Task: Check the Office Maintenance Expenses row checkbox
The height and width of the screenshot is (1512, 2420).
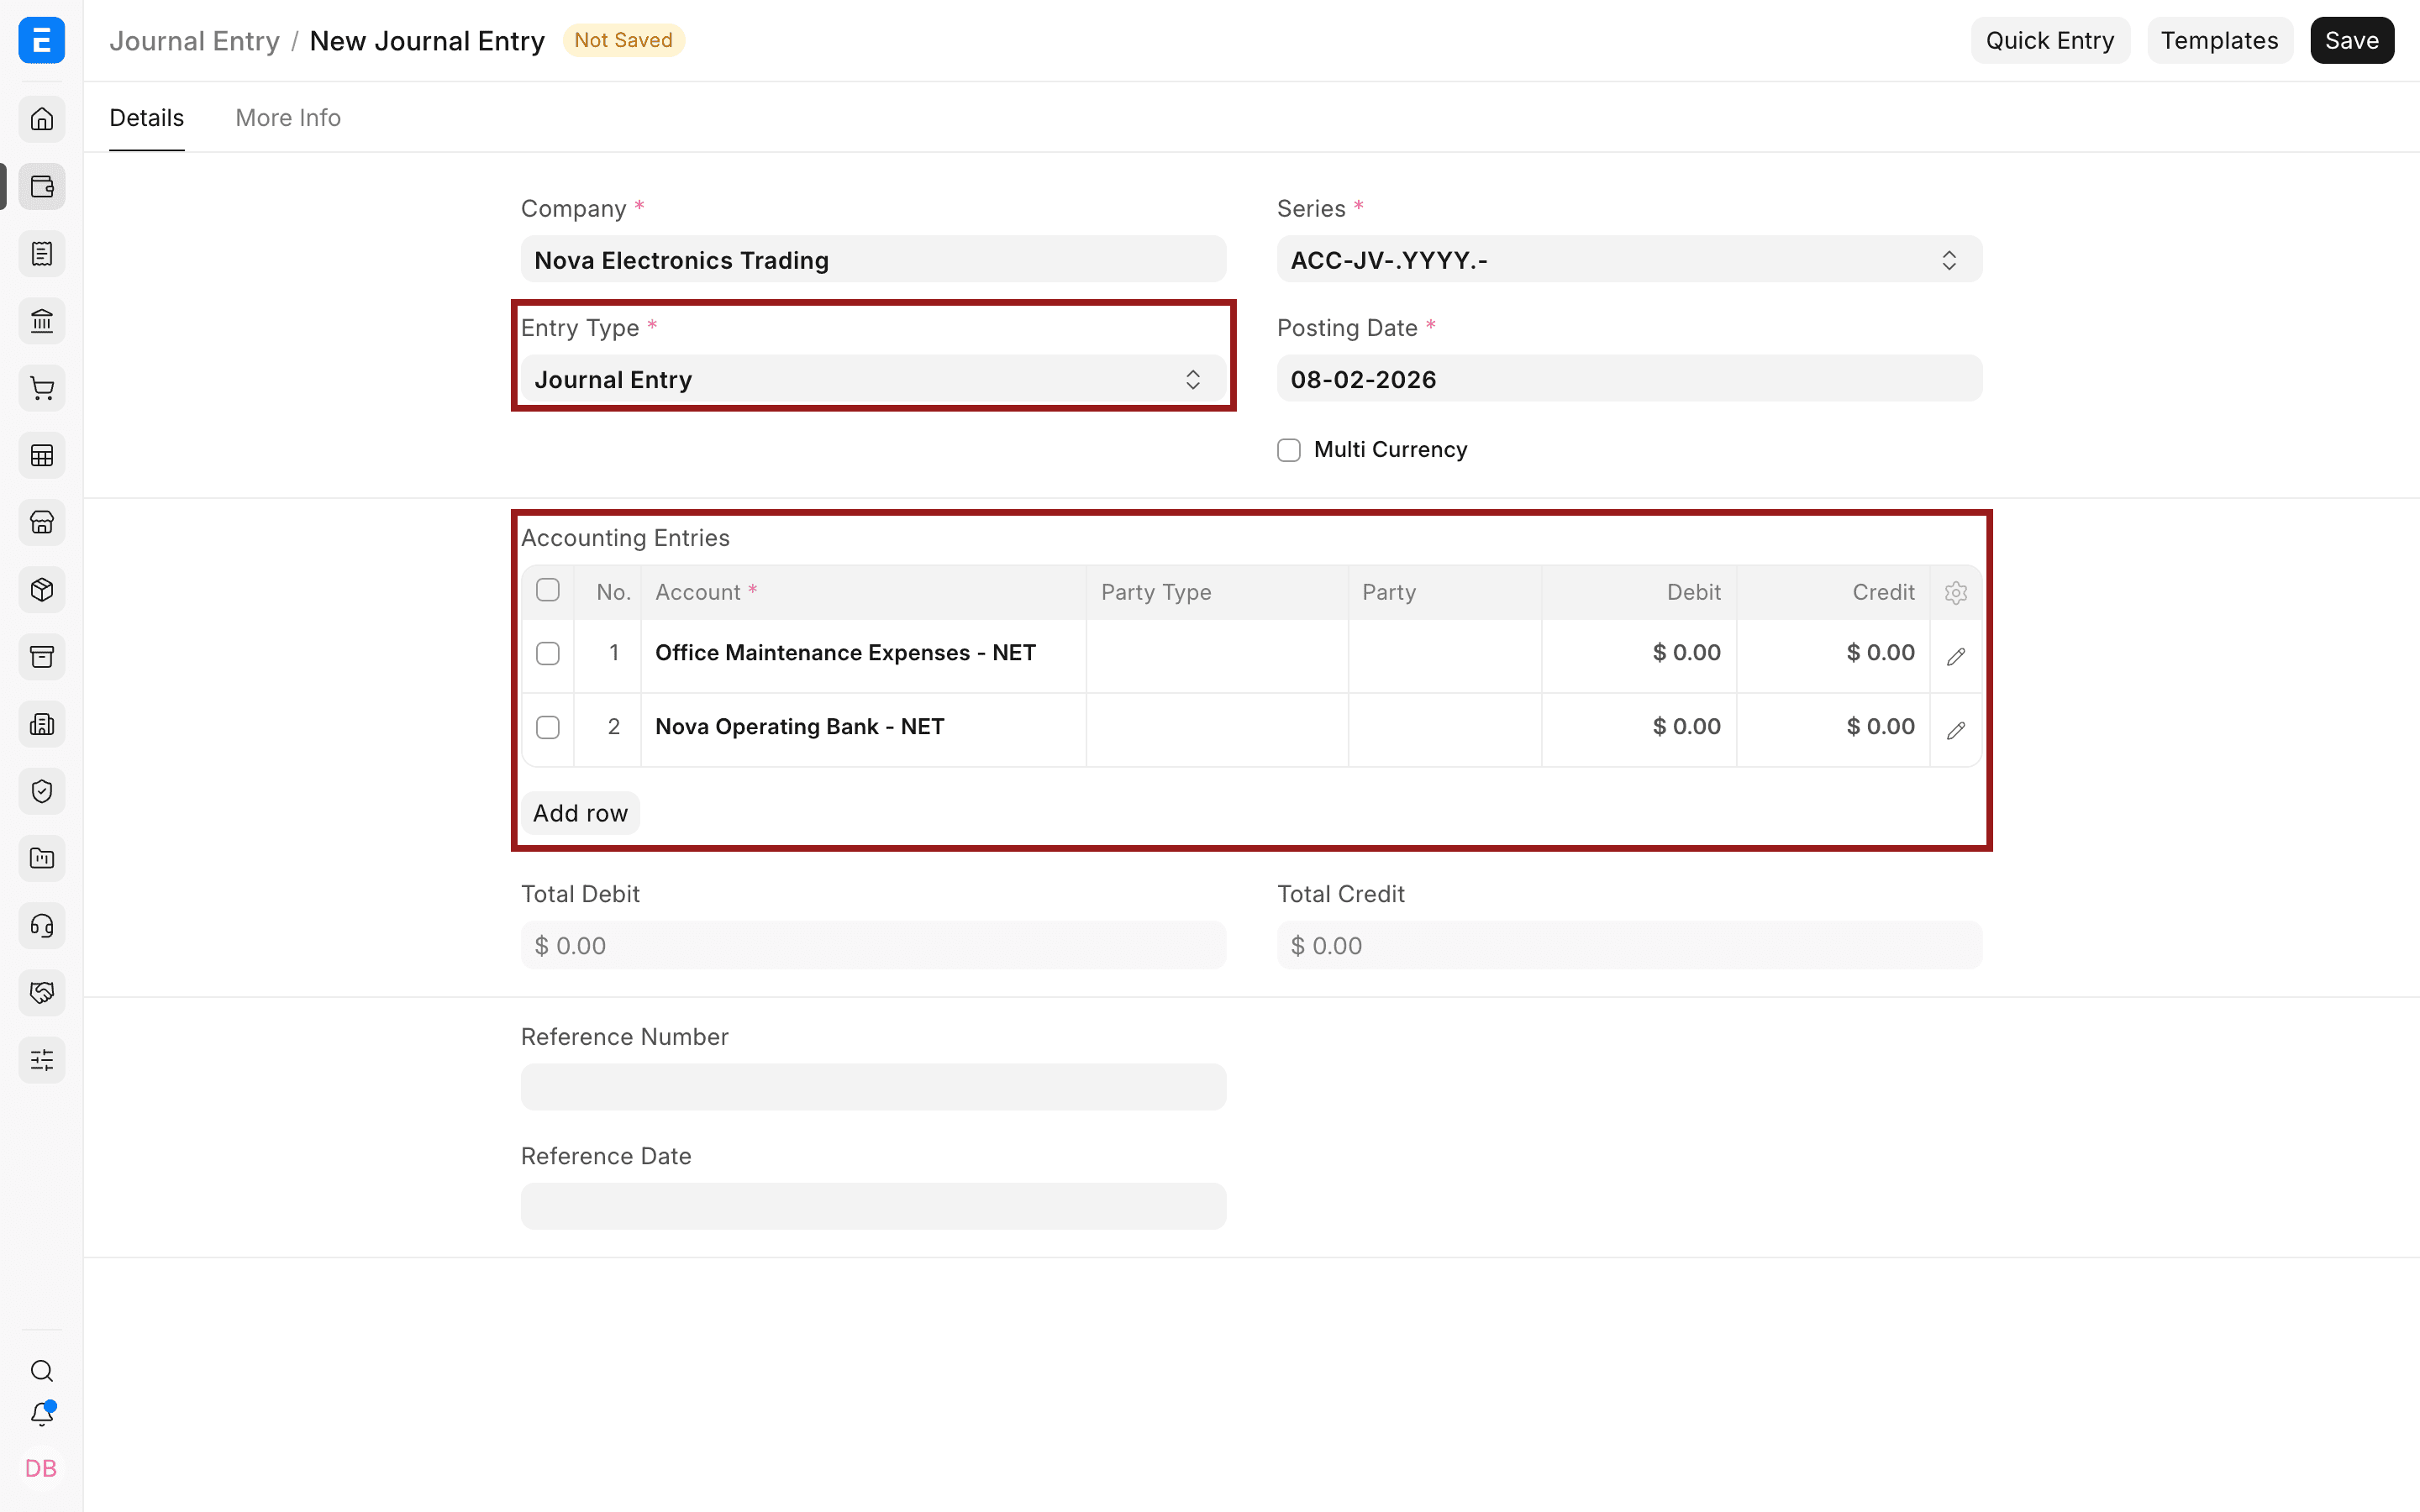Action: pyautogui.click(x=548, y=654)
